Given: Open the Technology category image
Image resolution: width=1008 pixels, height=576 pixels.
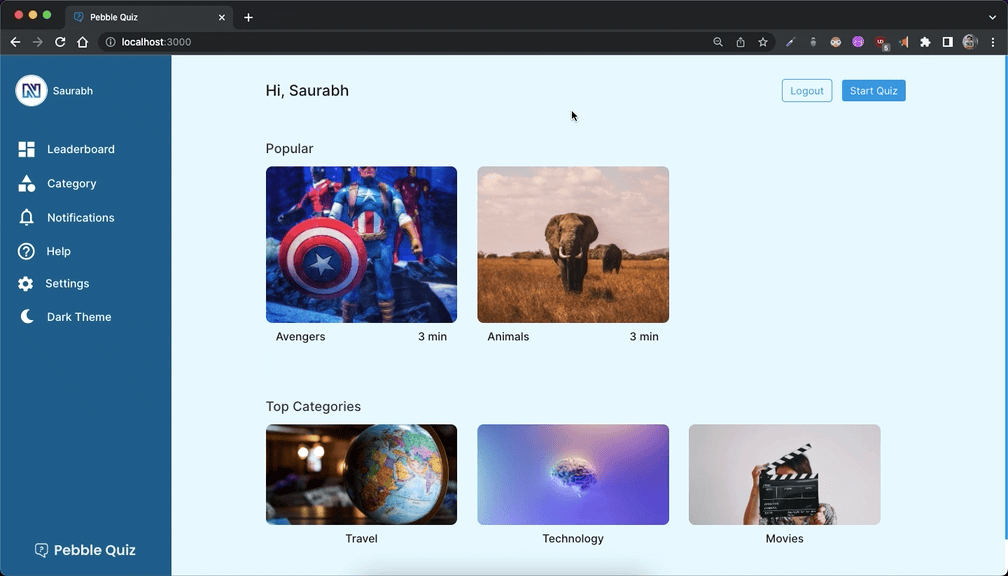Looking at the screenshot, I should [x=573, y=474].
